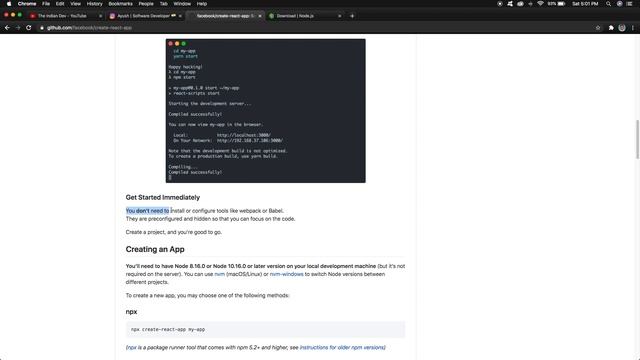Click the Get Started Immediately heading

click(x=163, y=198)
